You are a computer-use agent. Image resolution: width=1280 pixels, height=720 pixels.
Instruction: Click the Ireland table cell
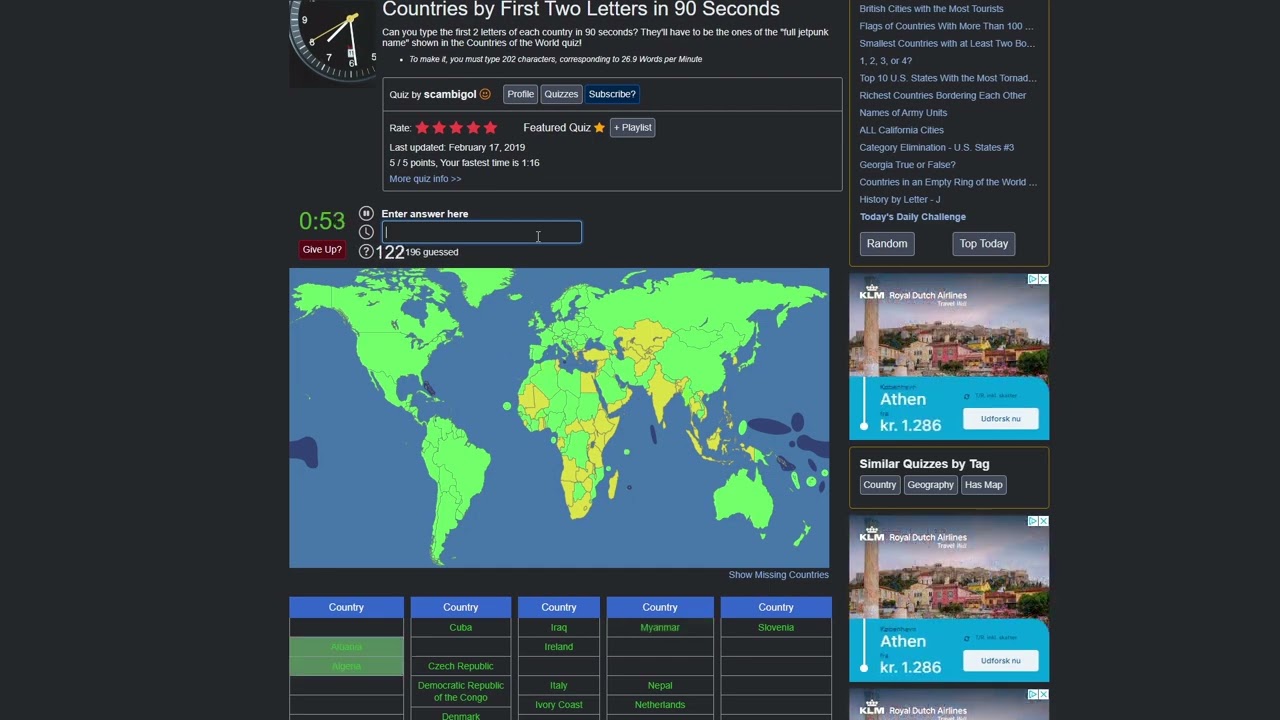[559, 647]
